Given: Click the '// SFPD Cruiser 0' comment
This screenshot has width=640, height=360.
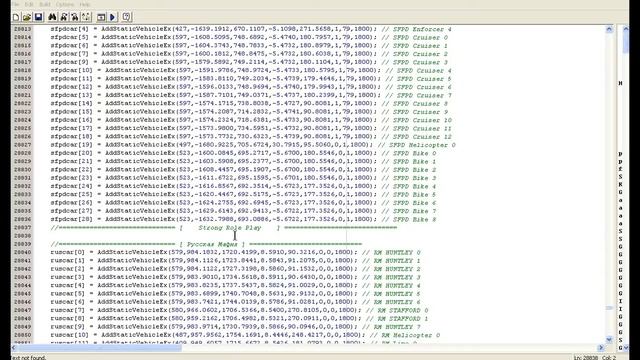Looking at the screenshot, I should click(415, 37).
